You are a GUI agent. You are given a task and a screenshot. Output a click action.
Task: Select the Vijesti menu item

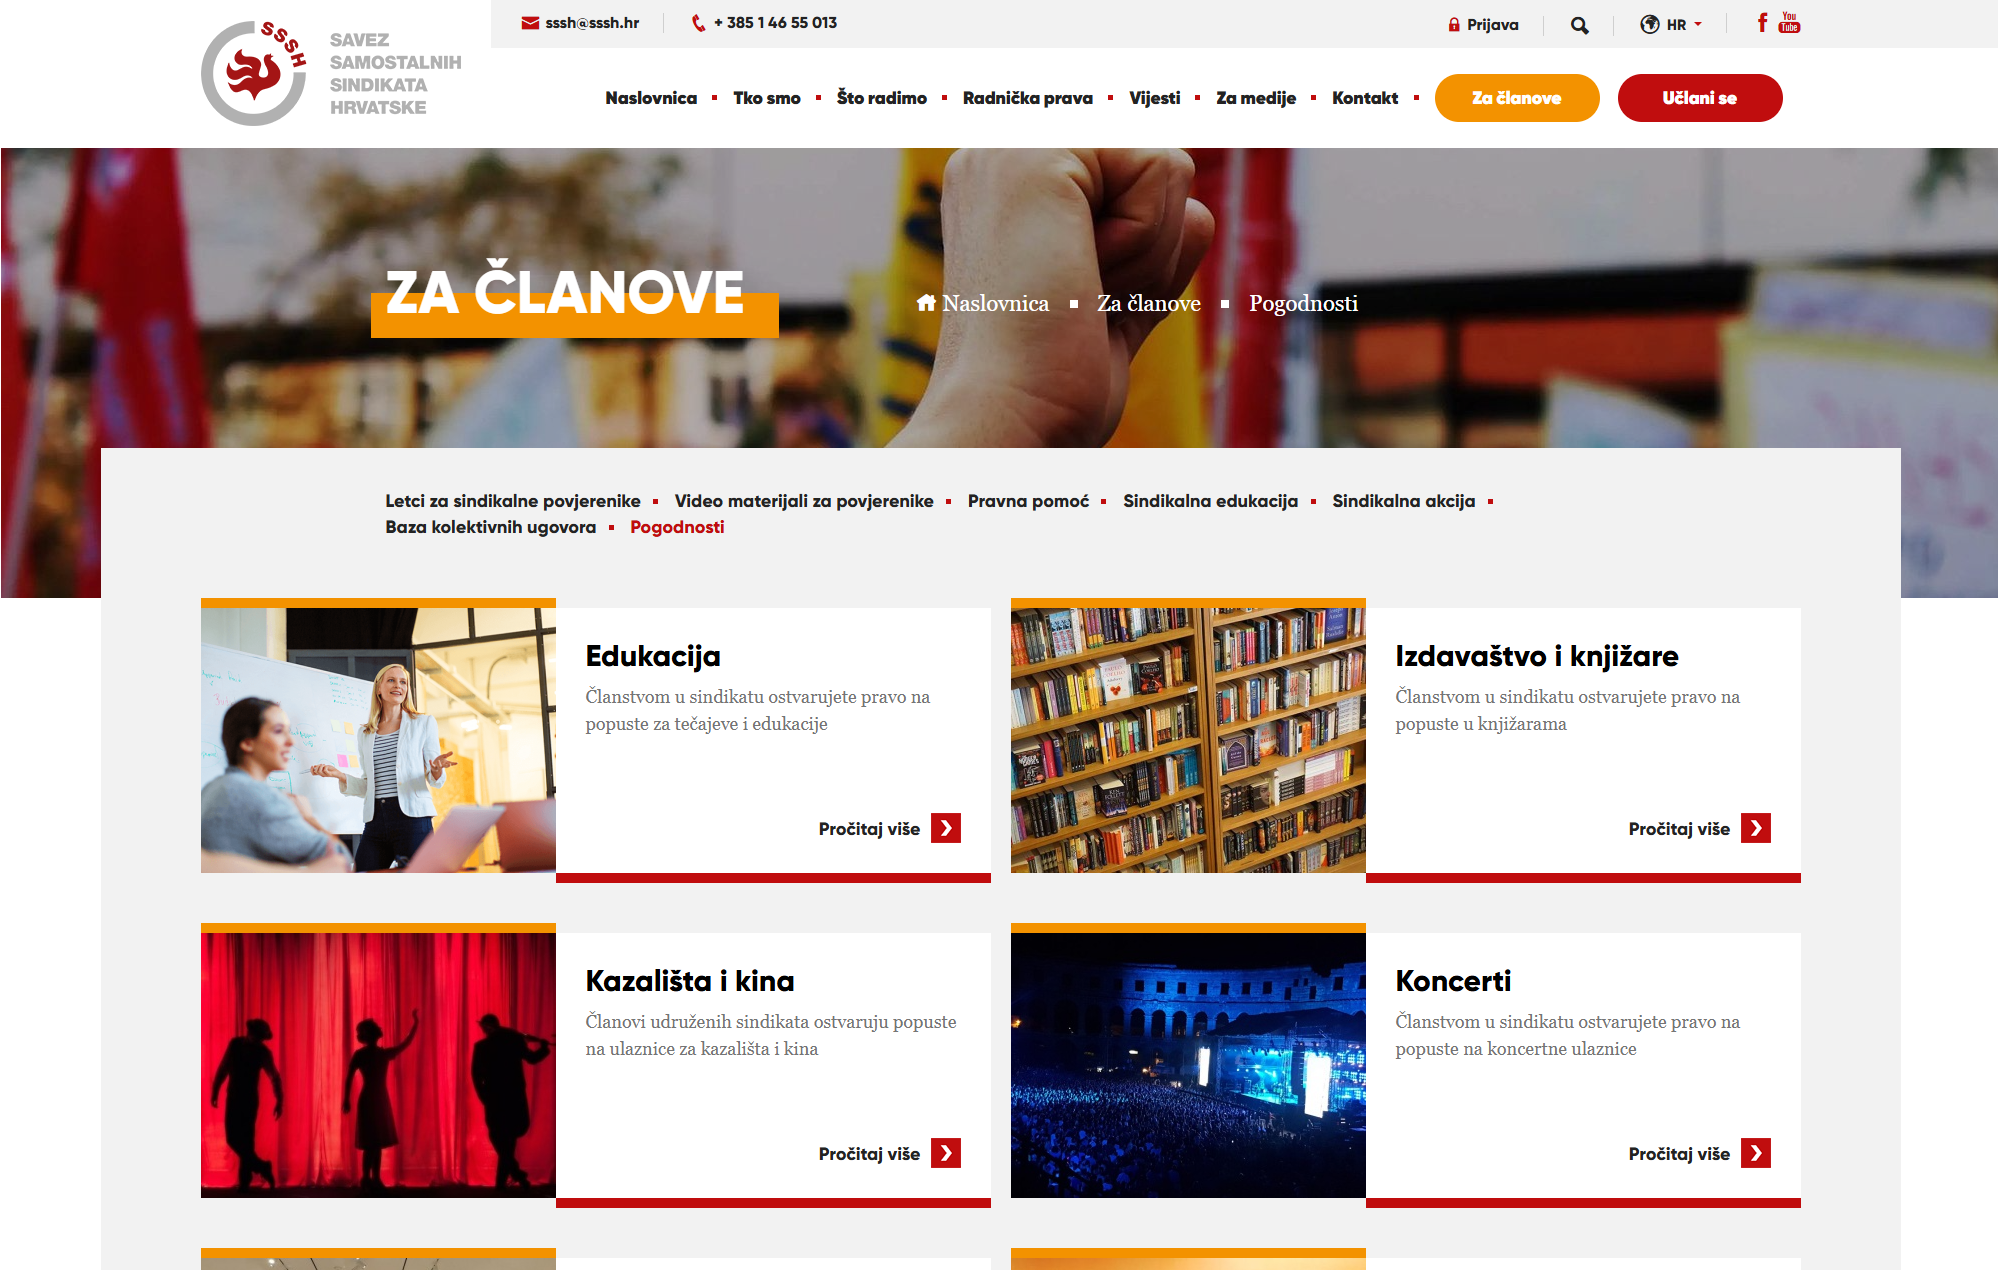coord(1154,98)
